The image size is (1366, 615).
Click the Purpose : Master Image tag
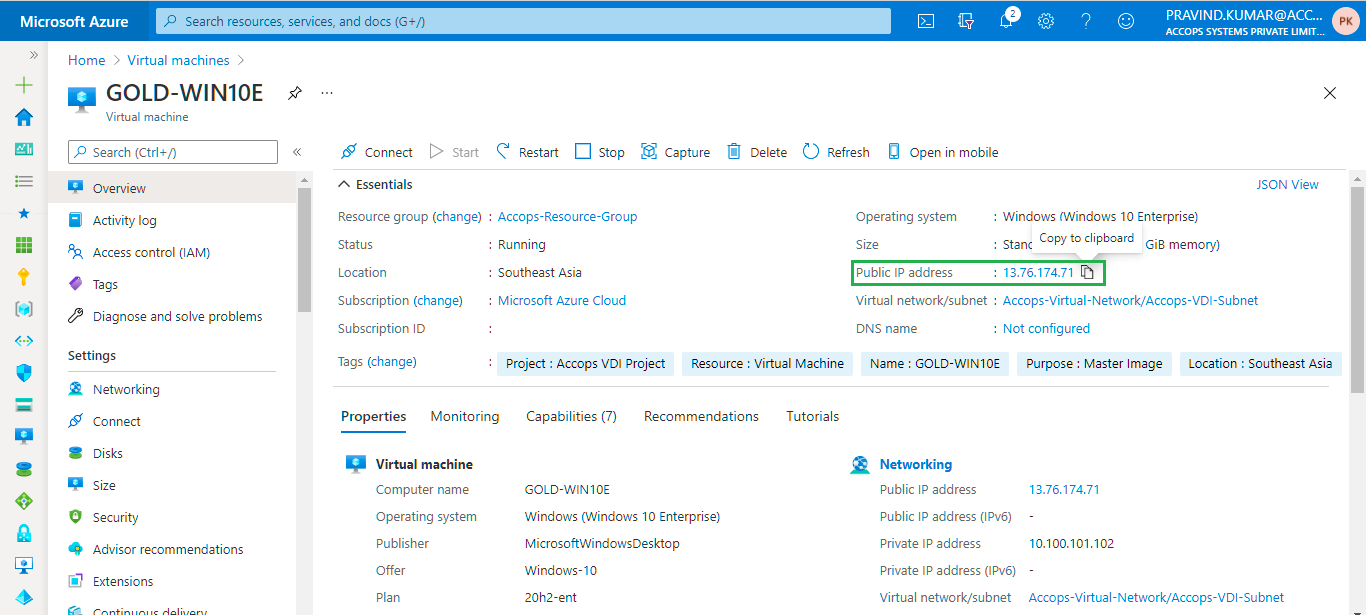tap(1094, 363)
